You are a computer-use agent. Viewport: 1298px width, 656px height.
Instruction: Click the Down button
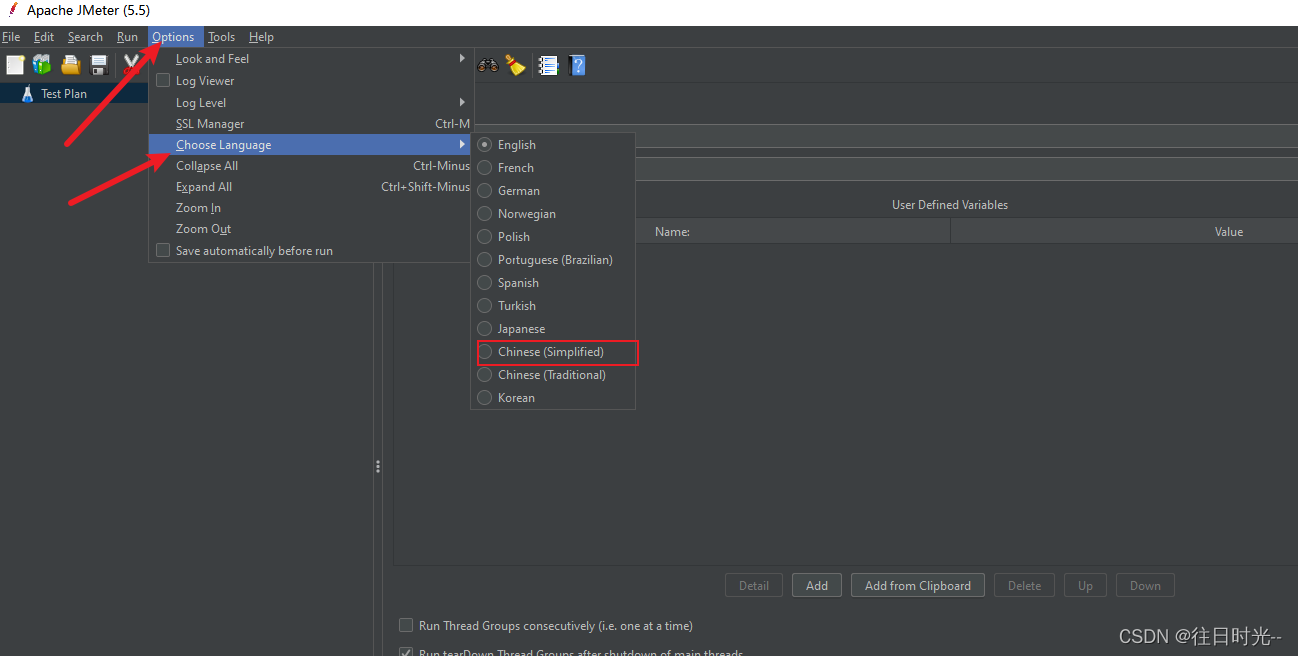tap(1145, 586)
